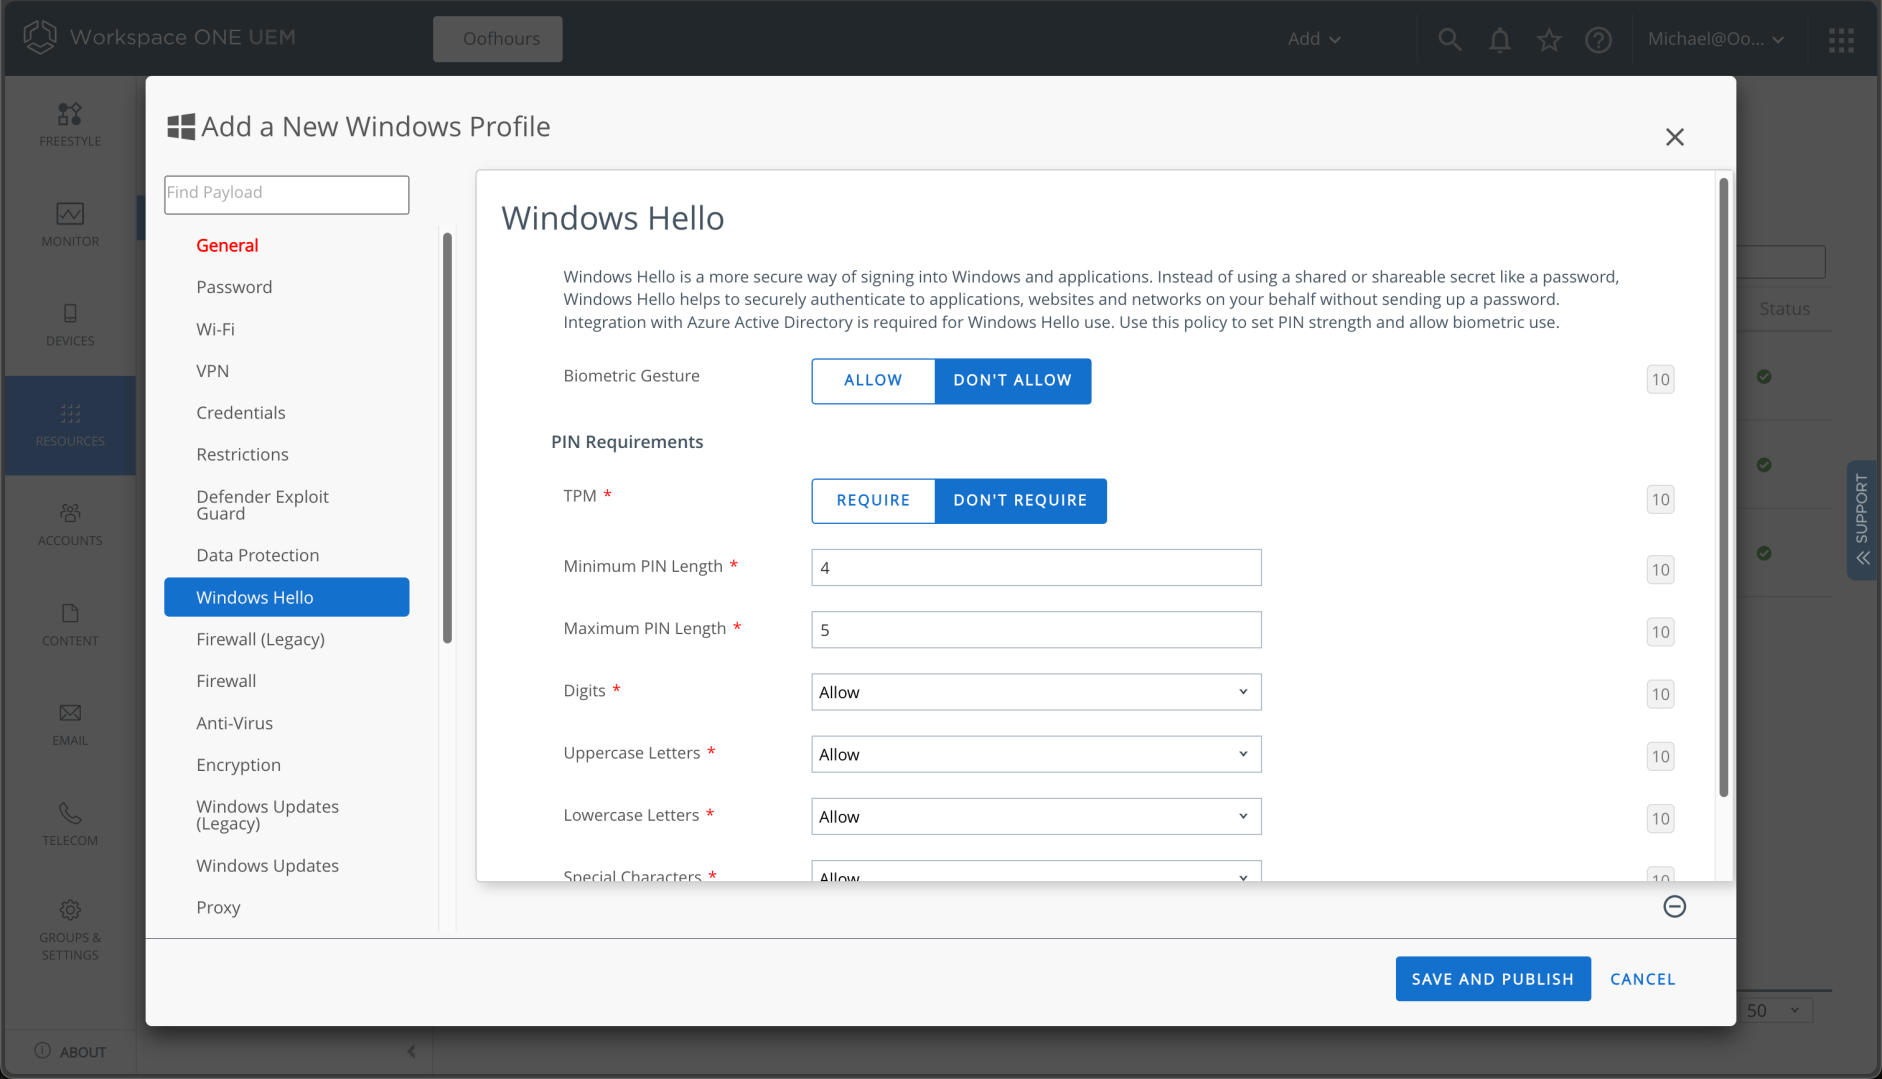The image size is (1882, 1079).
Task: Click the favorites star icon
Action: [x=1549, y=39]
